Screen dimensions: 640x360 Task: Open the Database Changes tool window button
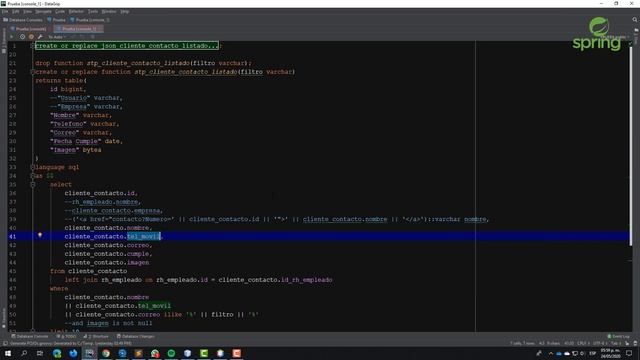point(136,336)
